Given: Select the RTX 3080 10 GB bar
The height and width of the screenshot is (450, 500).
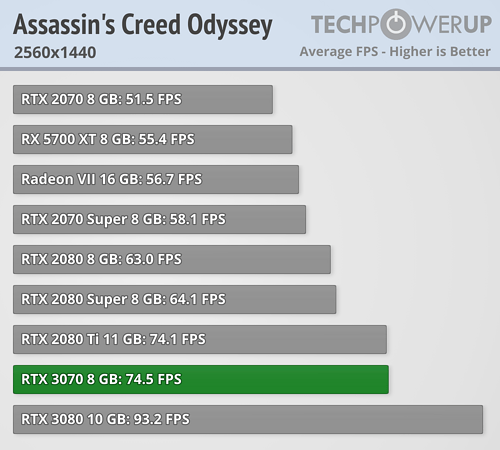Looking at the screenshot, I should tap(248, 419).
